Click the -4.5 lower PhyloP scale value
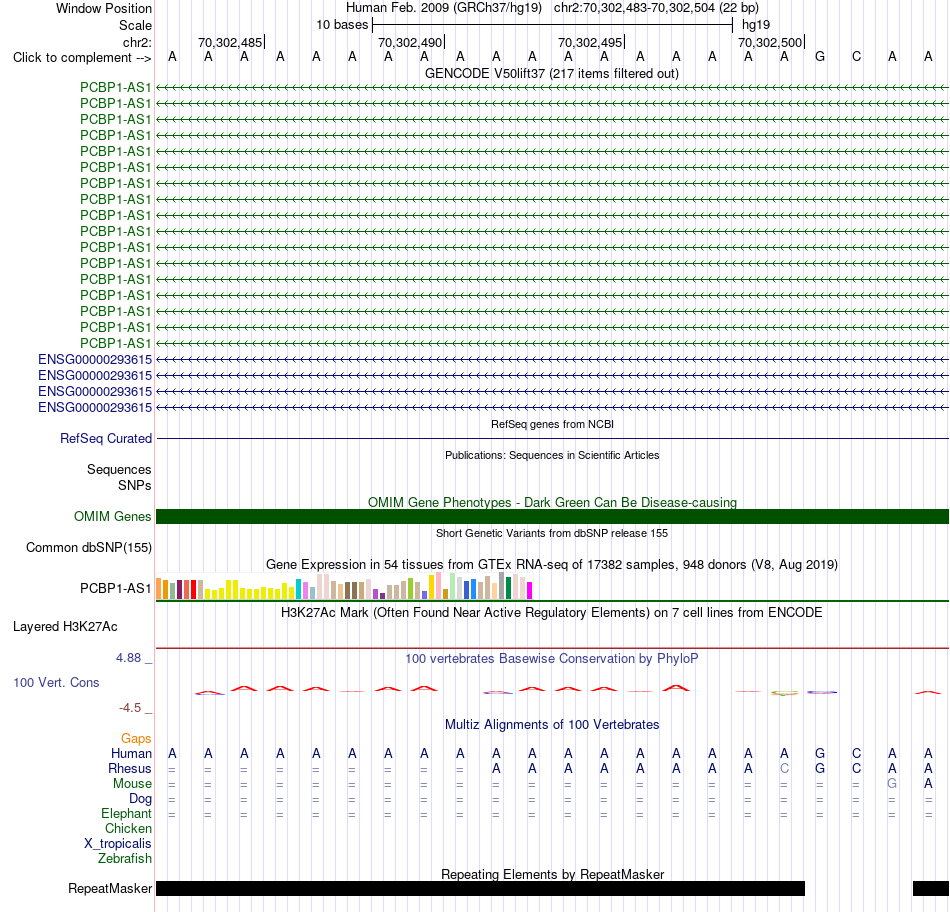The image size is (950, 912). (x=130, y=708)
